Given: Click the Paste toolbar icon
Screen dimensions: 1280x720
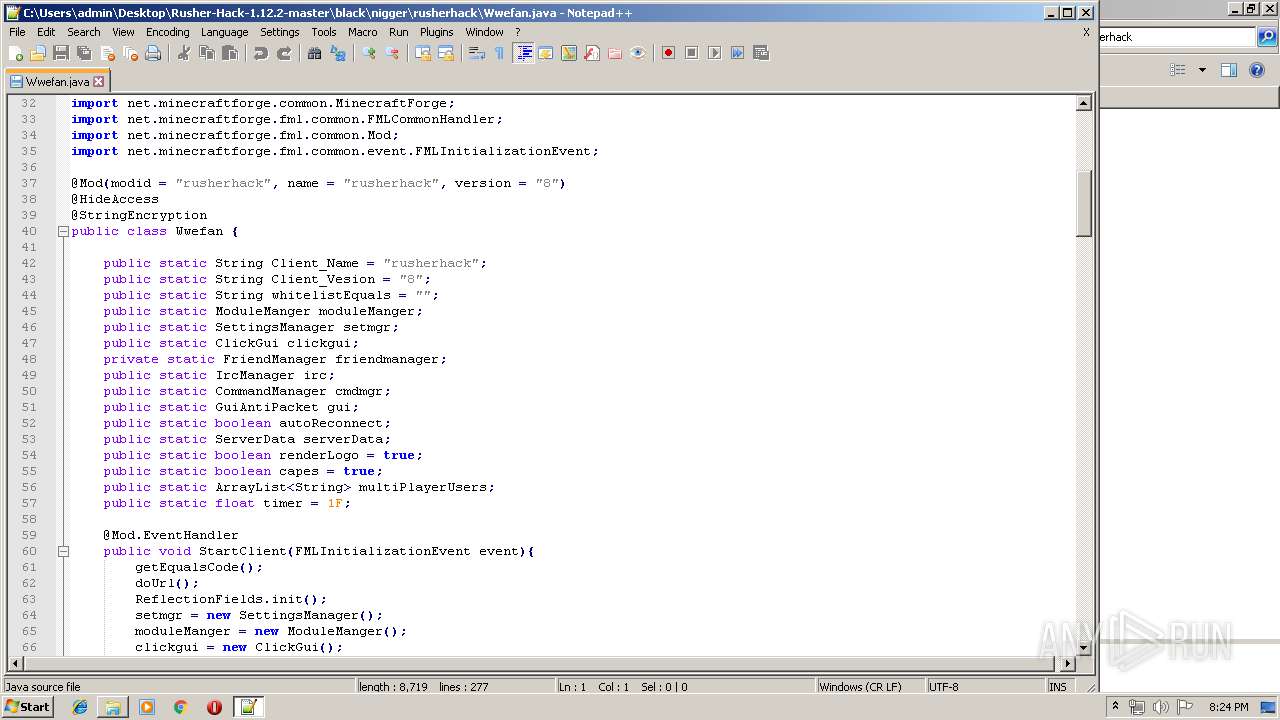Looking at the screenshot, I should (x=230, y=53).
